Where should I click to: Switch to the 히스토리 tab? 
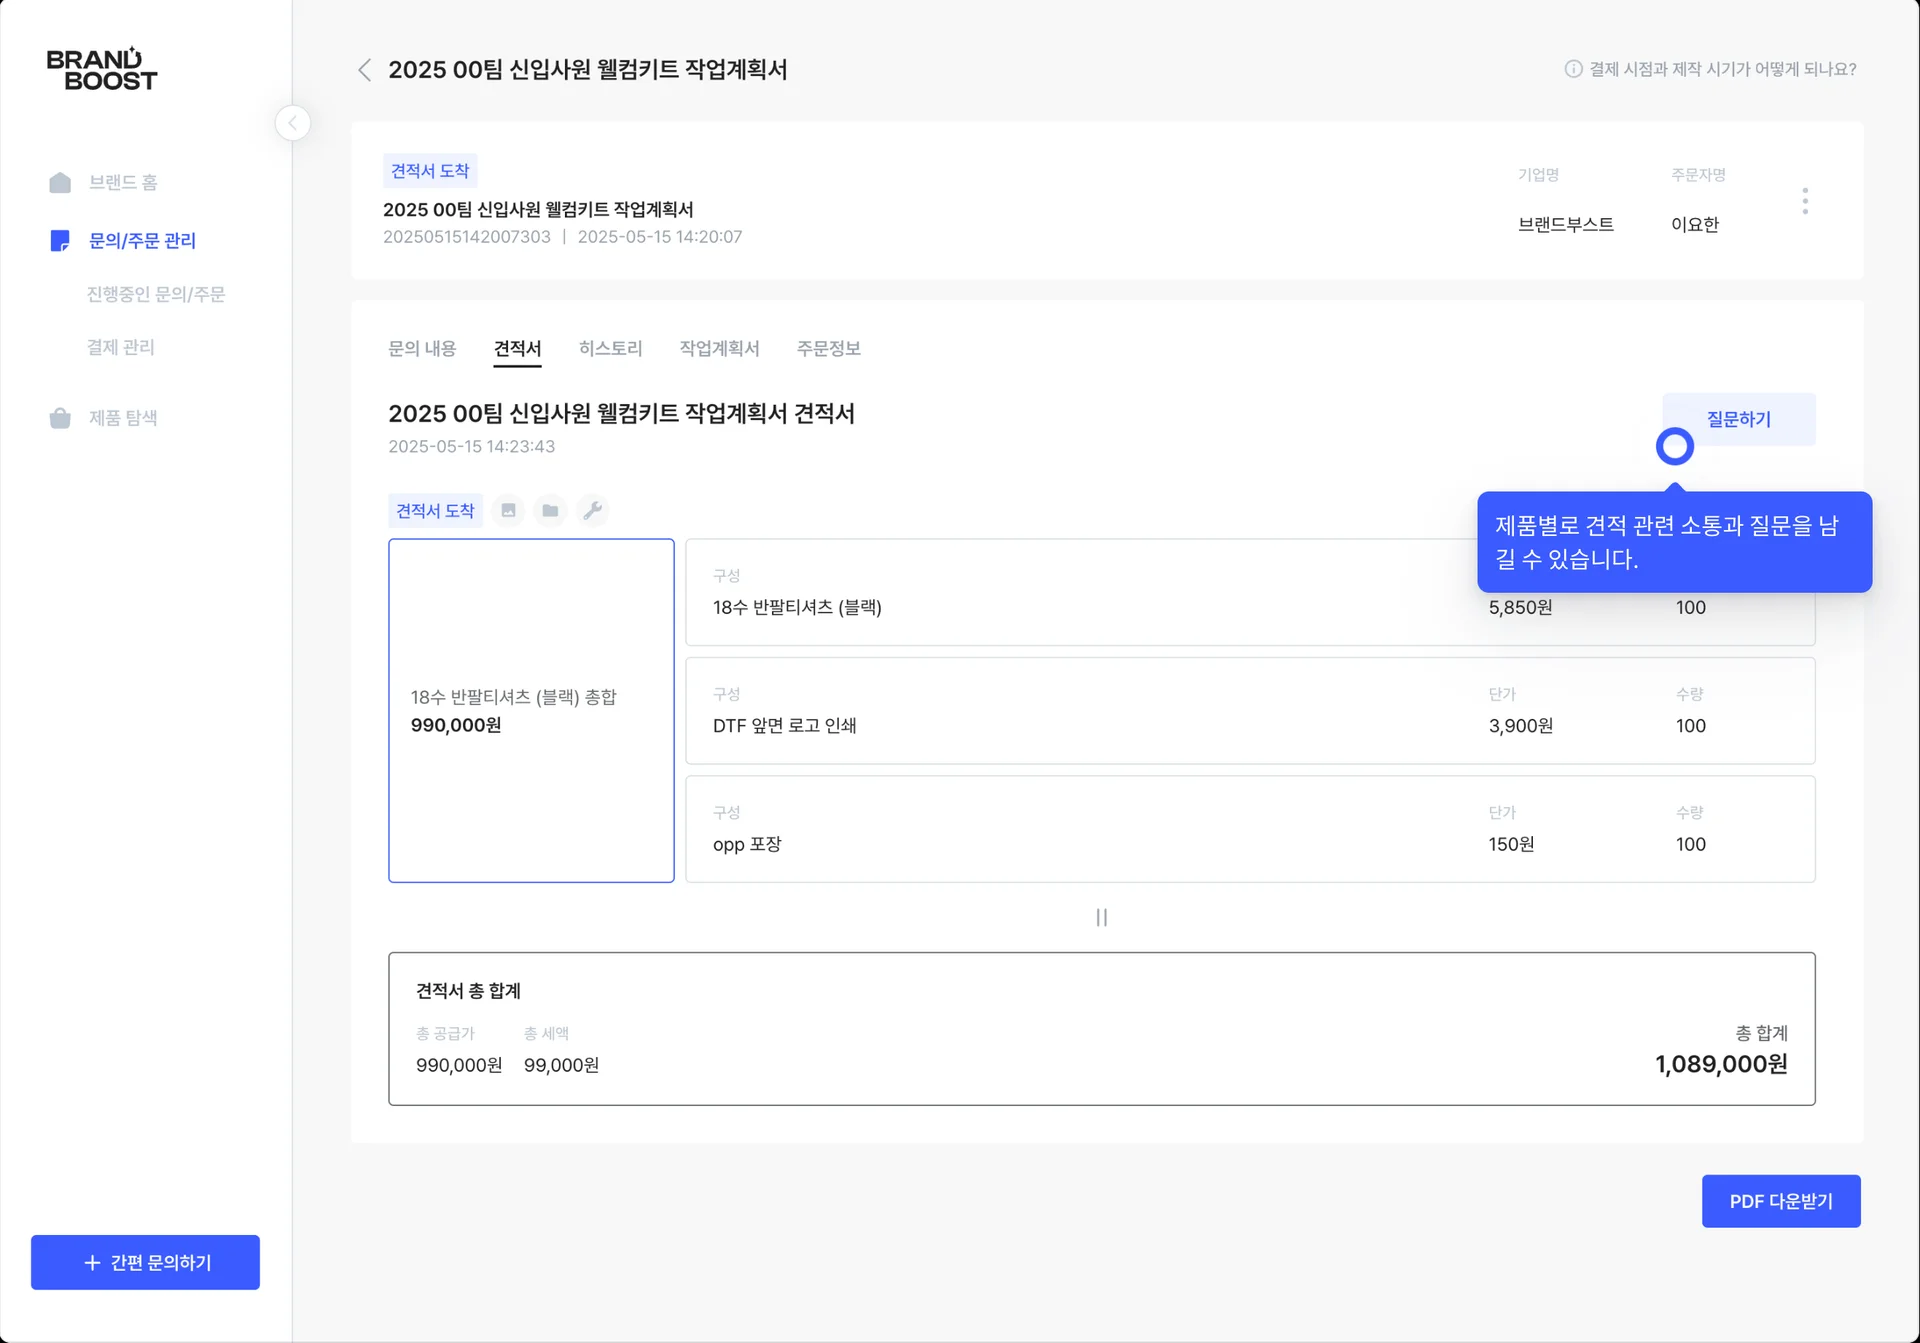point(611,348)
